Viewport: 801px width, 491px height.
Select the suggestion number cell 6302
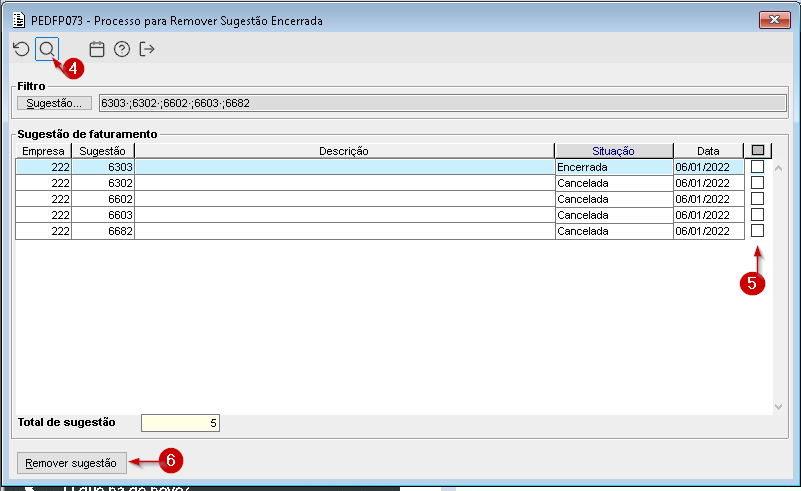tap(103, 183)
